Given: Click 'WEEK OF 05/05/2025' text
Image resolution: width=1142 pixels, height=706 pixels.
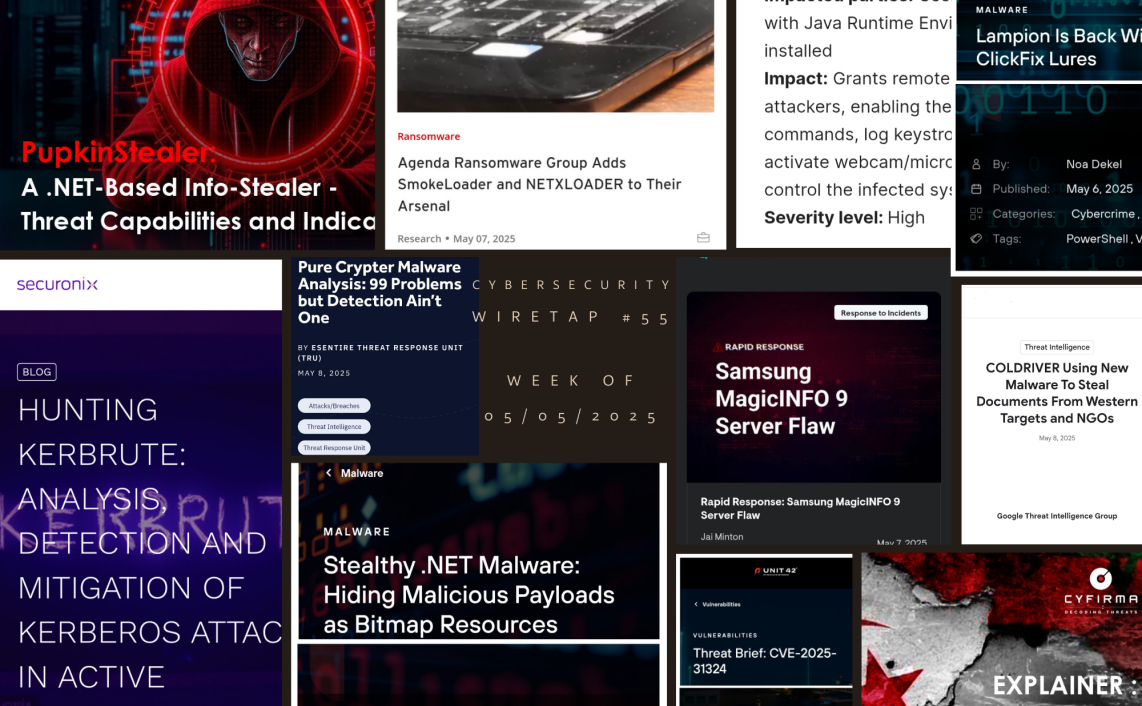Looking at the screenshot, I should click(x=571, y=399).
